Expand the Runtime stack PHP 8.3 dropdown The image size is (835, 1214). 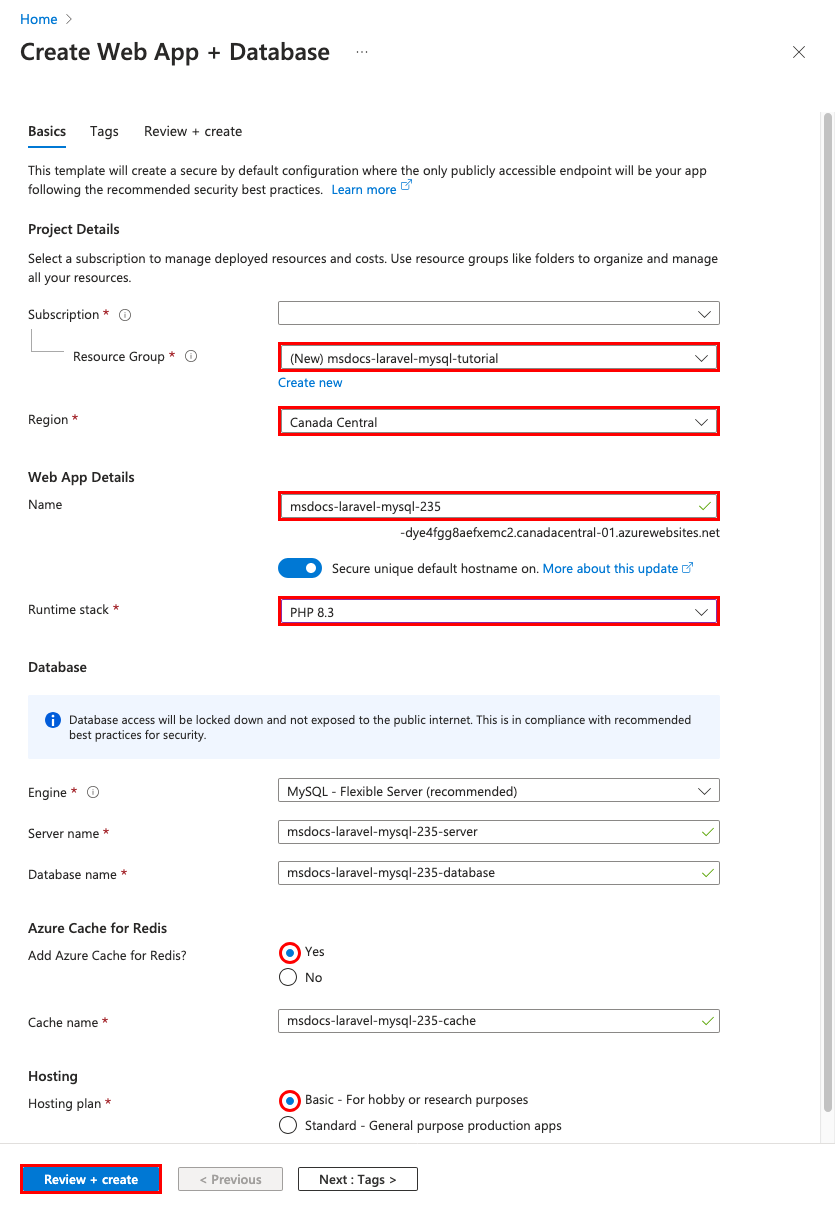click(x=498, y=611)
